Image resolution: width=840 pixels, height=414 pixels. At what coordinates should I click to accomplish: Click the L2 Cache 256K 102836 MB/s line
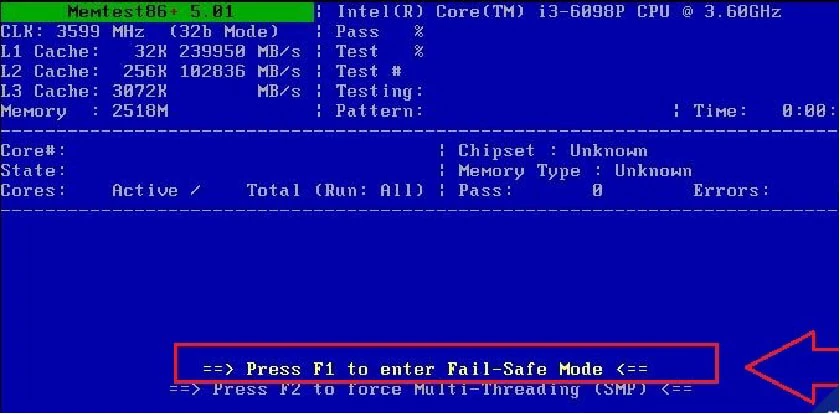(151, 72)
